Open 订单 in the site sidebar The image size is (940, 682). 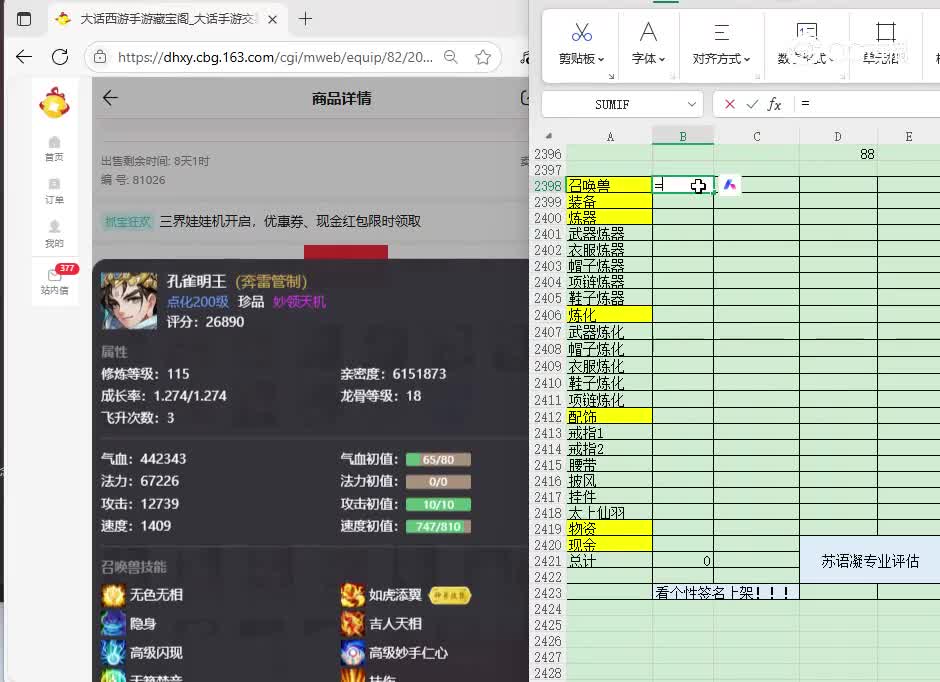coord(55,191)
